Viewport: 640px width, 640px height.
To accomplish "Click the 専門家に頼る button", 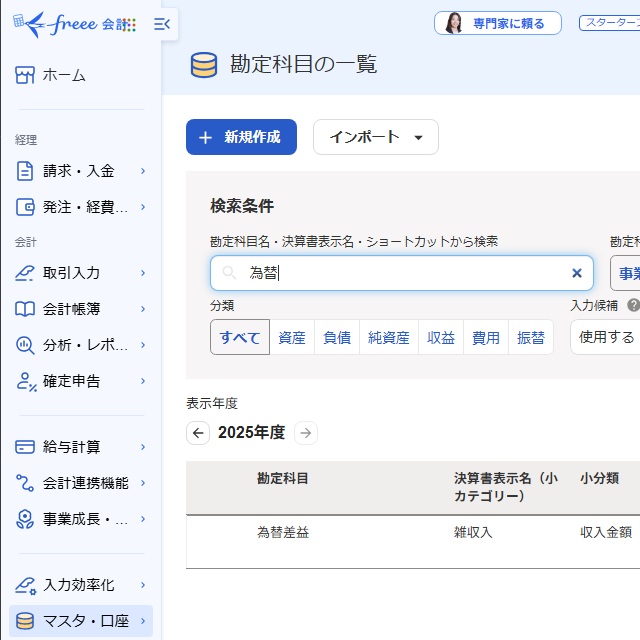I will click(x=498, y=23).
